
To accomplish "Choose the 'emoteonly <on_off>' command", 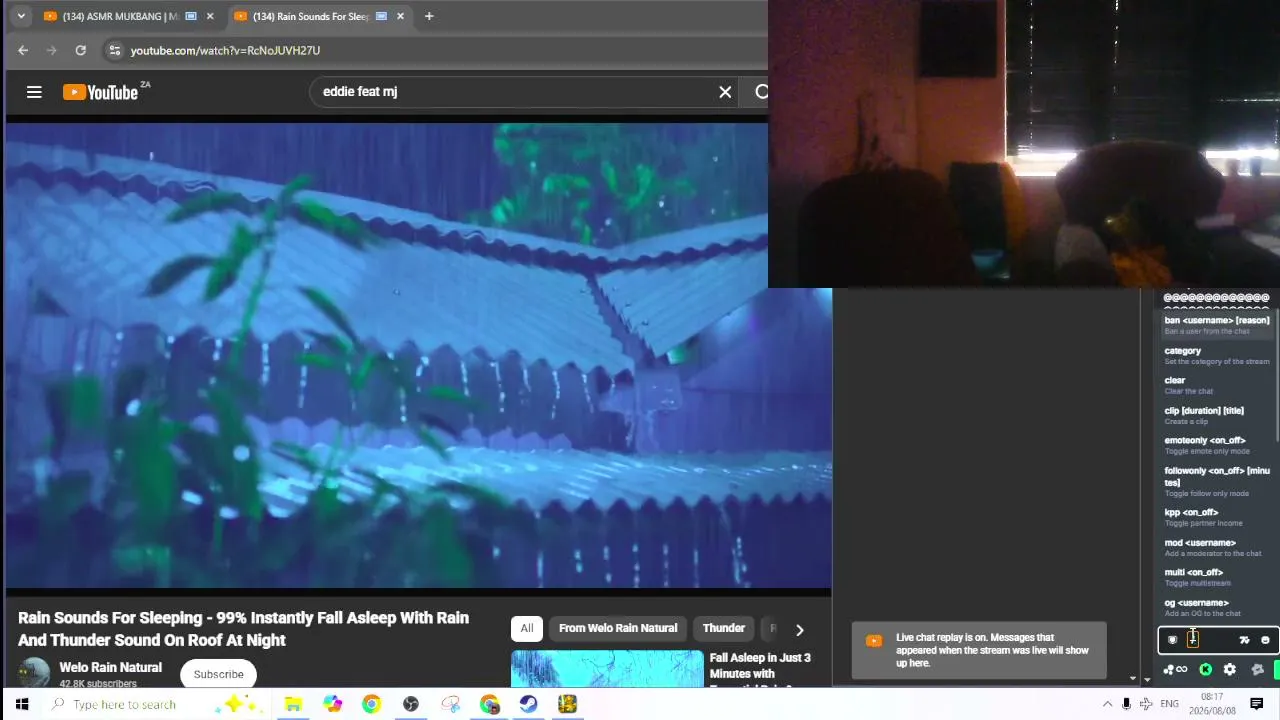I will [x=1217, y=445].
